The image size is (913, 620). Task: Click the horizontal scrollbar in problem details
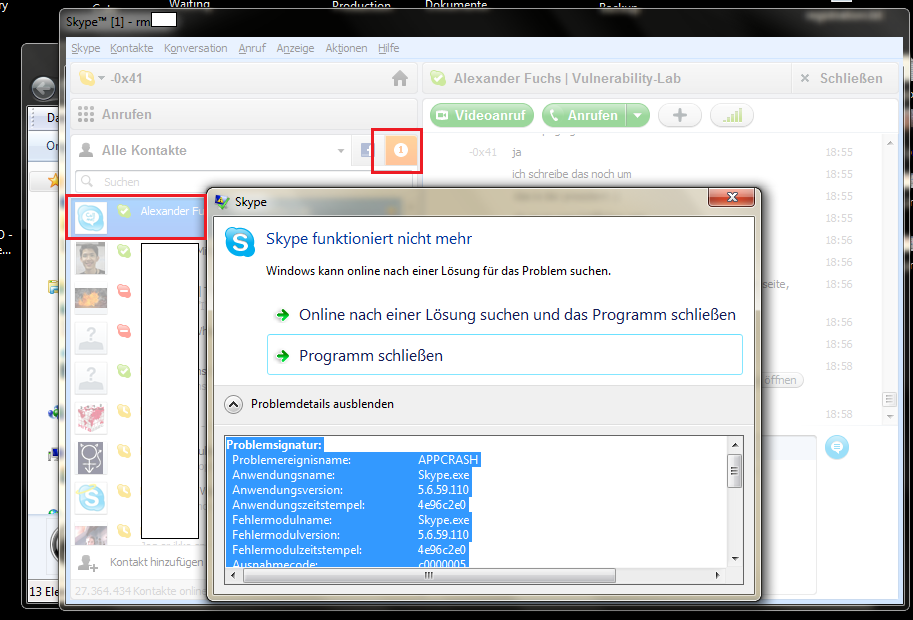429,575
